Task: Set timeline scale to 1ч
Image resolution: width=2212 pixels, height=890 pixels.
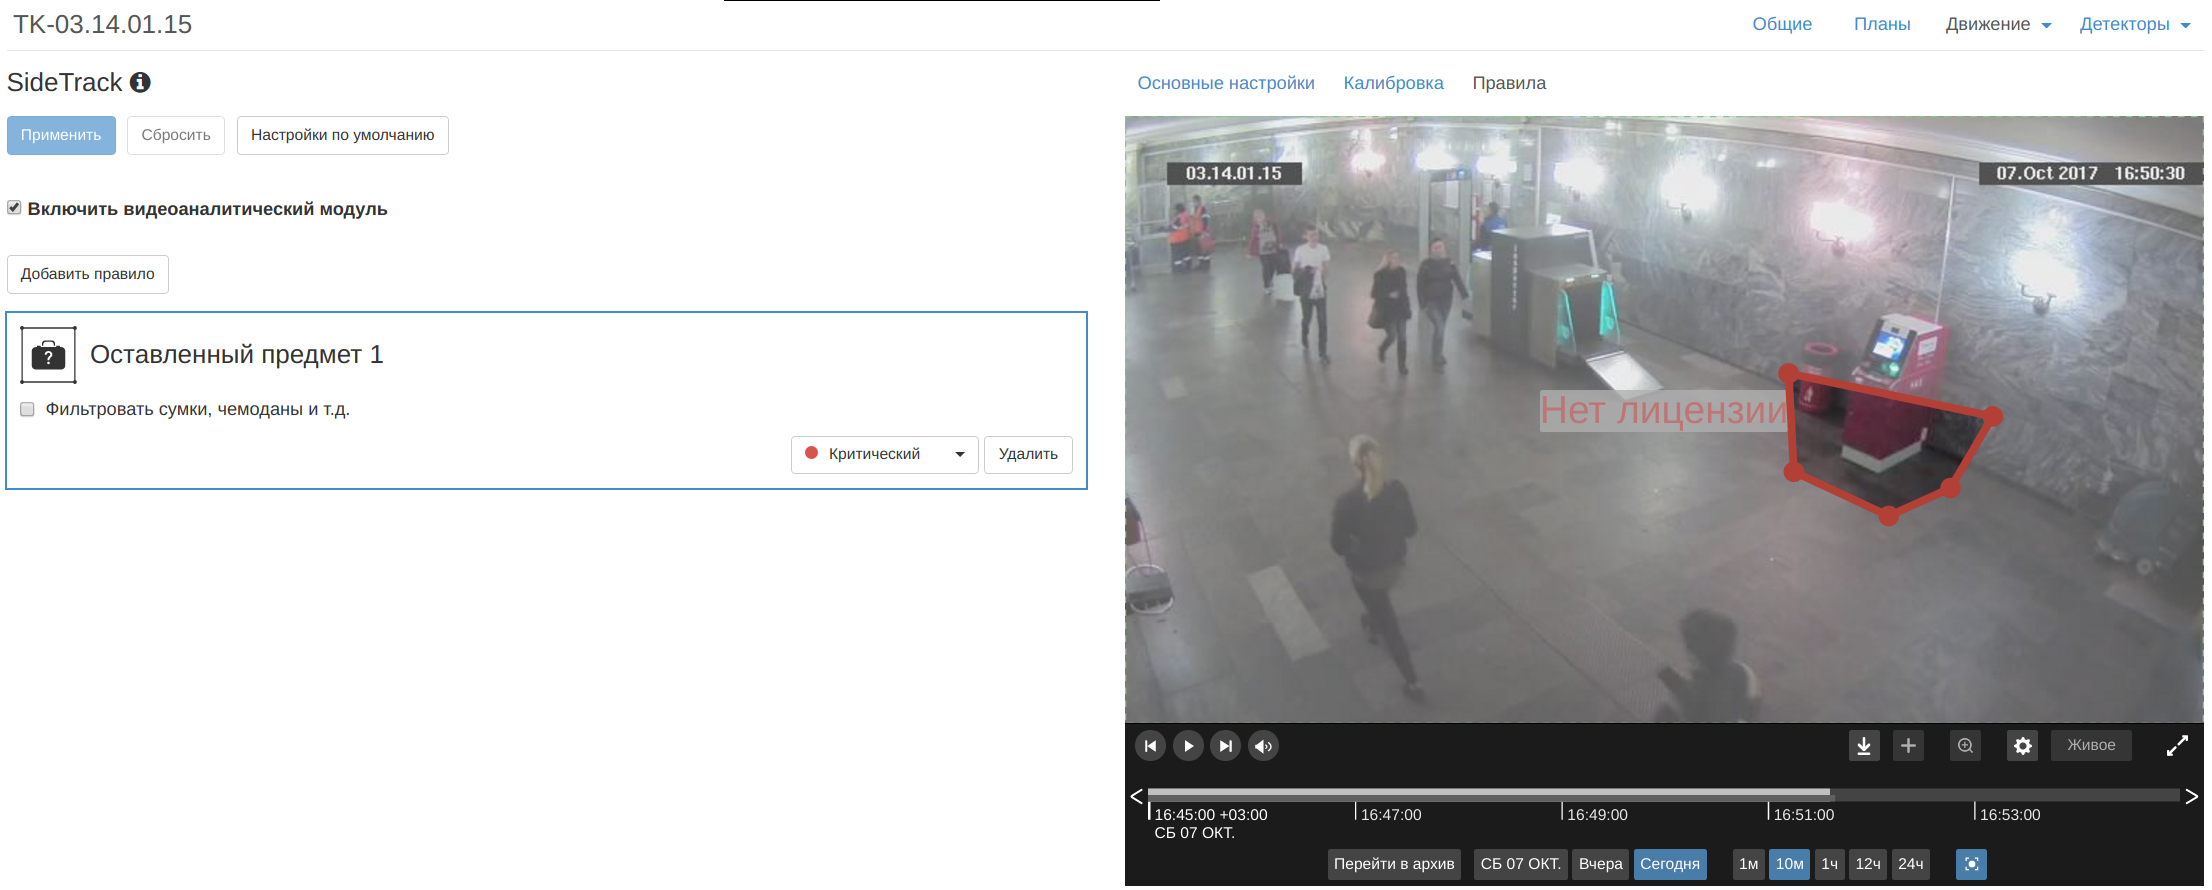Action: (1829, 864)
